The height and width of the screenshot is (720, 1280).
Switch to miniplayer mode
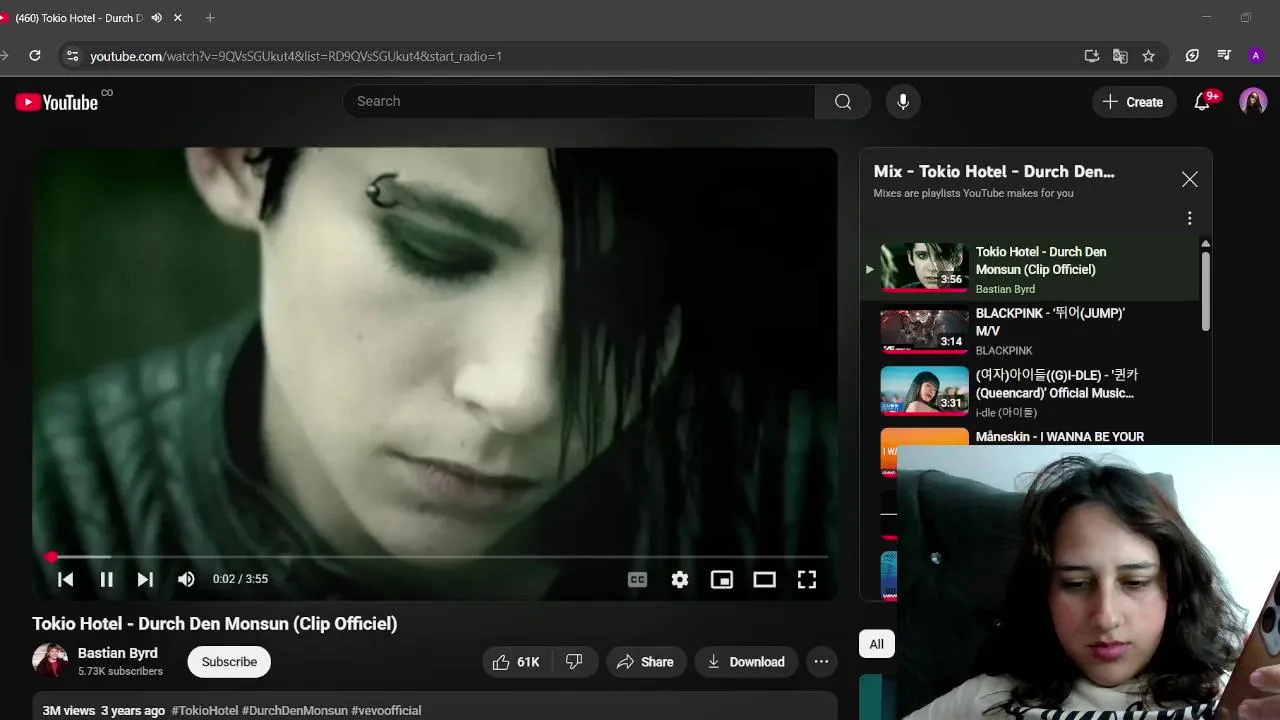(722, 579)
